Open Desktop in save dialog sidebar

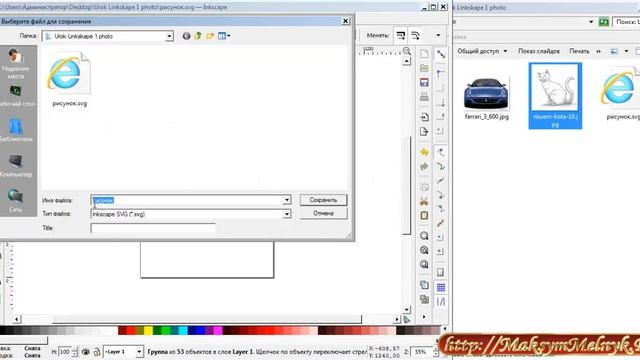click(16, 96)
